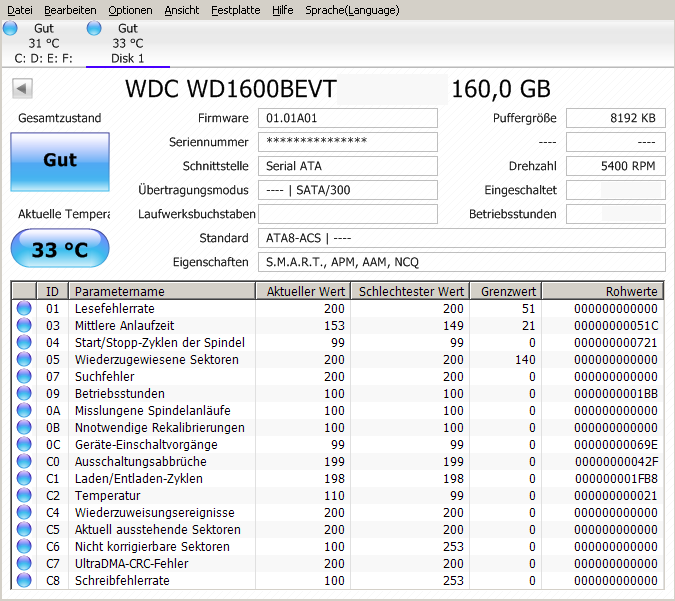675x601 pixels.
Task: Click the Aktueller Wert column header
Action: [x=303, y=291]
